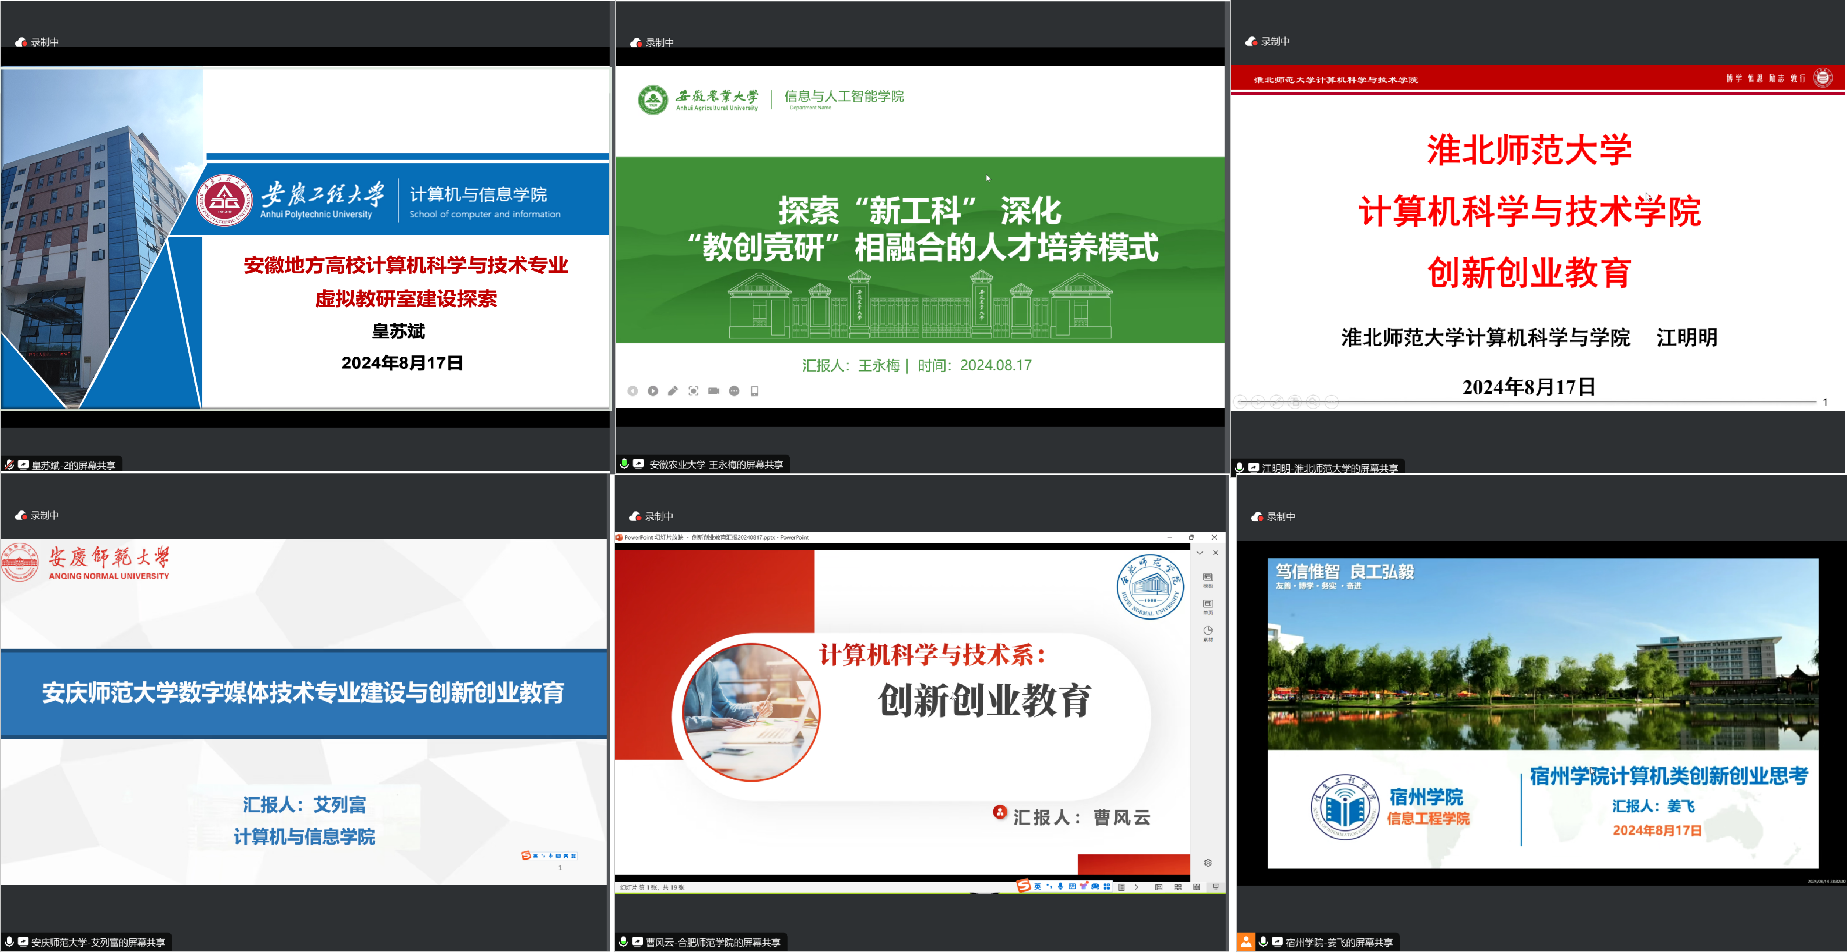Select the 宿州学院 shared screen presentation
The width and height of the screenshot is (1847, 952).
click(x=1542, y=713)
